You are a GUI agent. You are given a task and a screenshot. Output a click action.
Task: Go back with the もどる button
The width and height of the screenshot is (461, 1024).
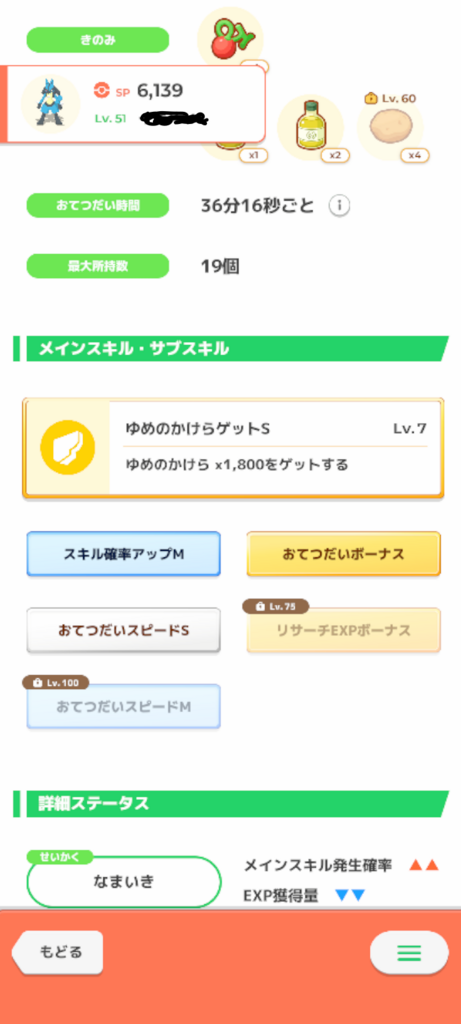[60, 952]
